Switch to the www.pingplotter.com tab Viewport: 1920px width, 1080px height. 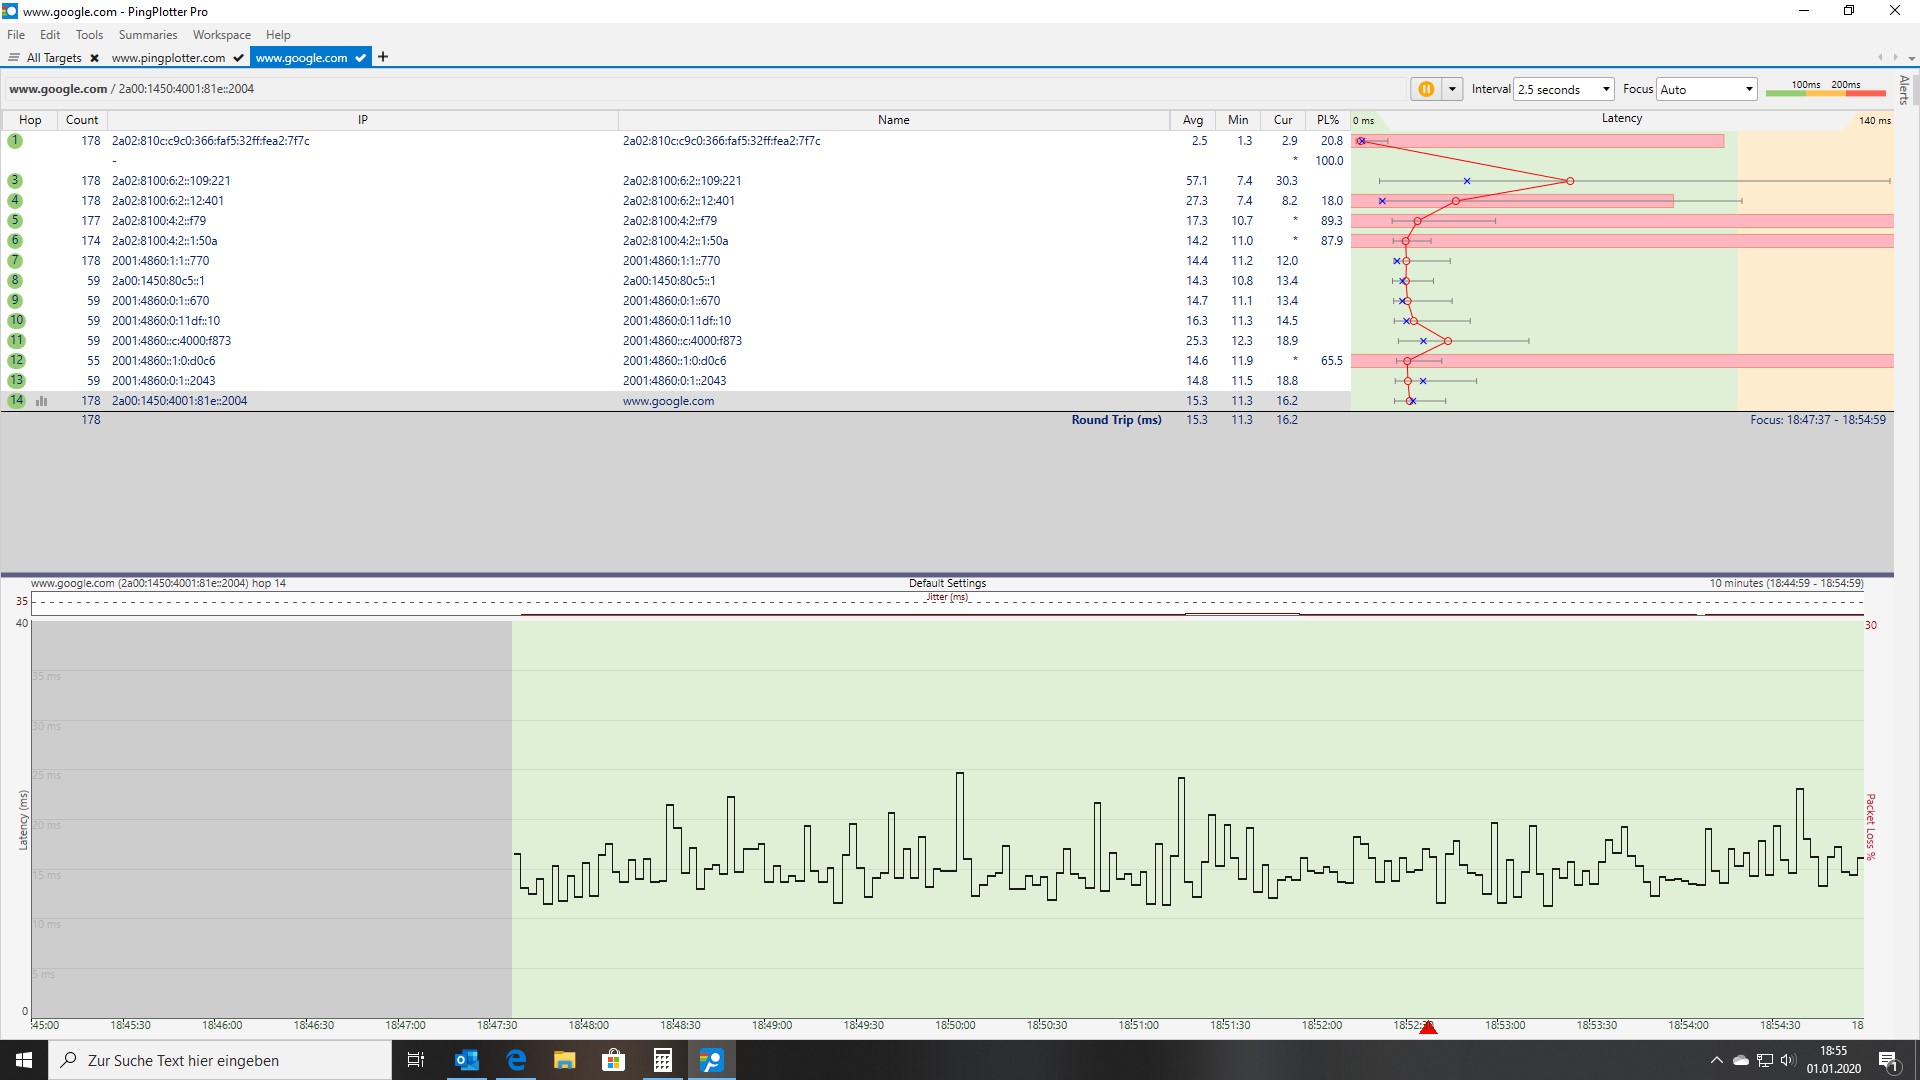(x=168, y=58)
